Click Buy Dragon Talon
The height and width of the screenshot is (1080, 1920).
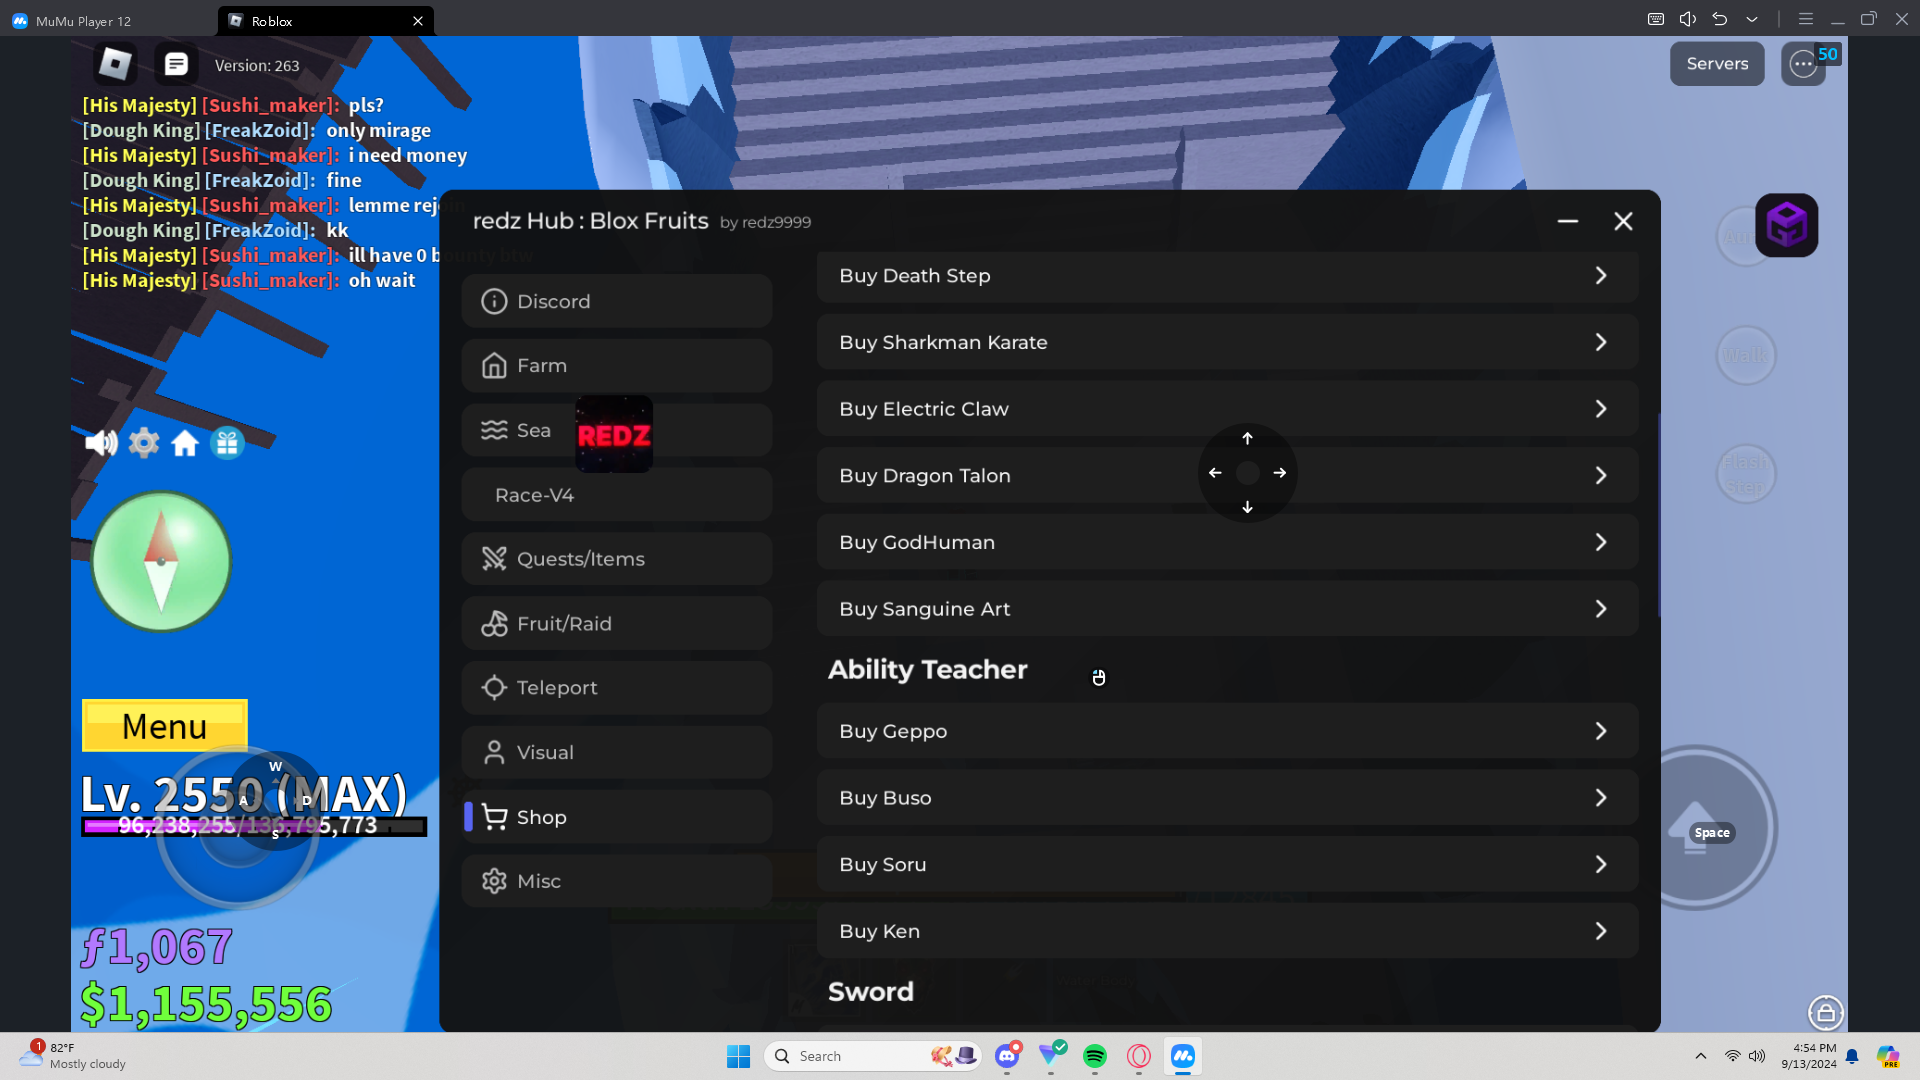[1227, 476]
